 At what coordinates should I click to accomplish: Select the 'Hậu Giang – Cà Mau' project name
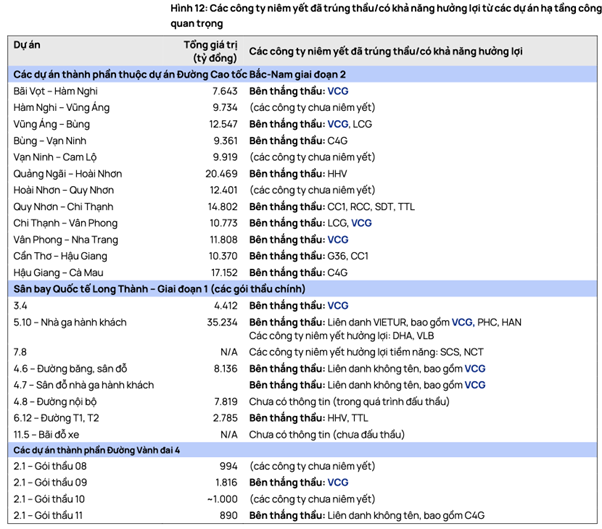(58, 273)
